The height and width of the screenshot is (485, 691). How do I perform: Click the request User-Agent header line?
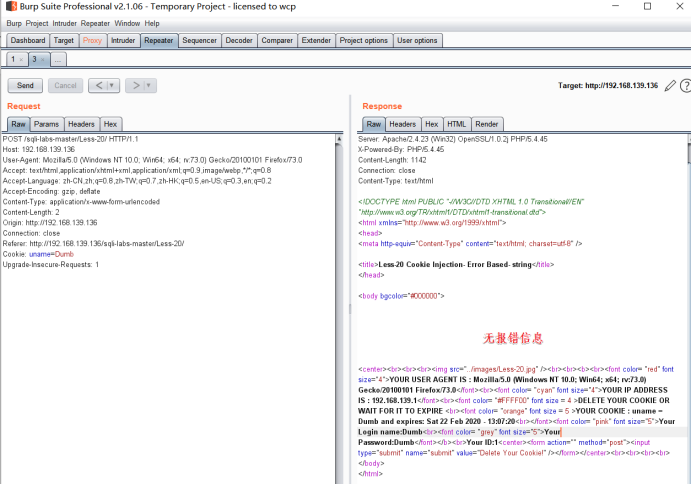click(x=152, y=160)
